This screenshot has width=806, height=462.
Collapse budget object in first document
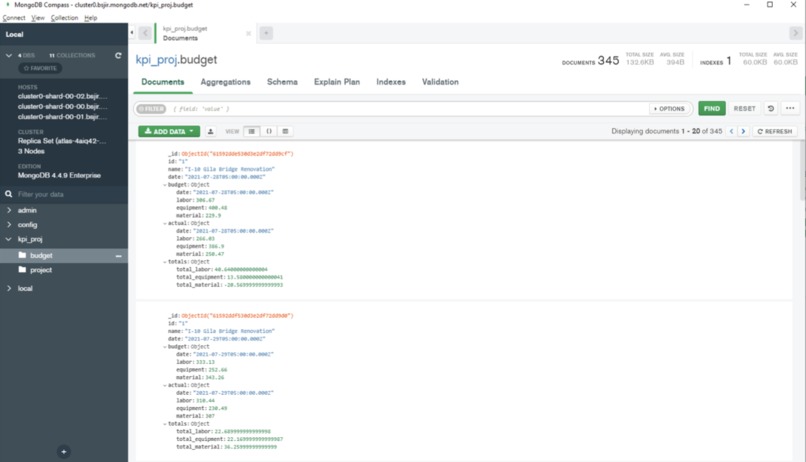pos(165,185)
